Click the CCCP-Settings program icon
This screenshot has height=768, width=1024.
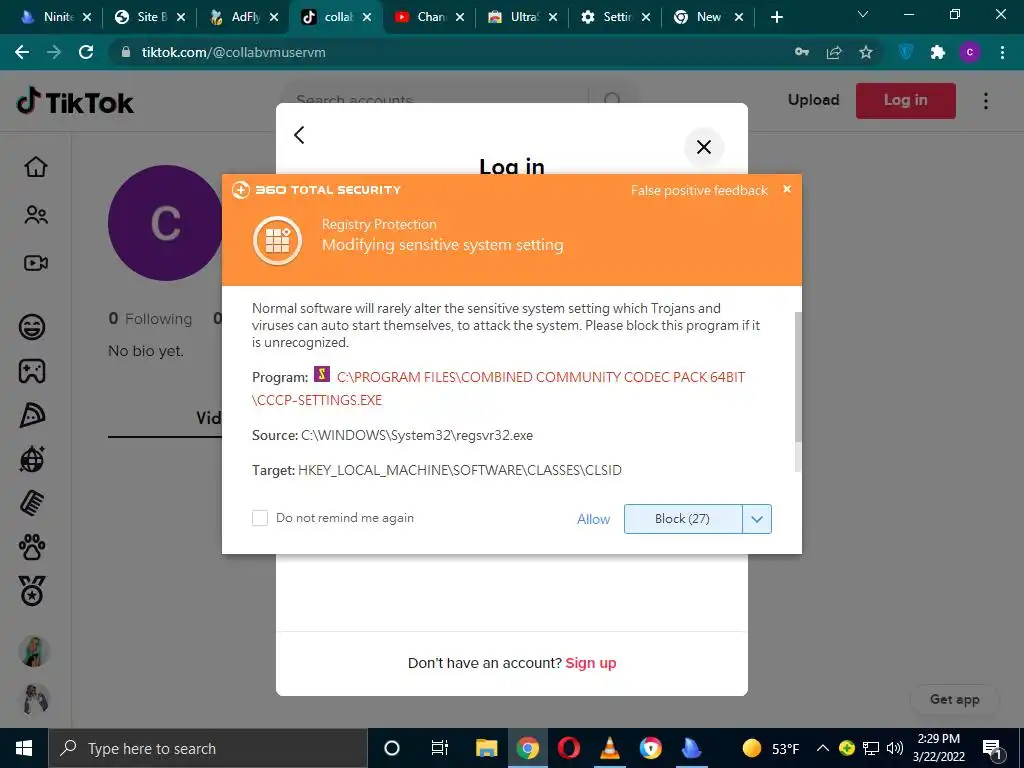coord(321,374)
